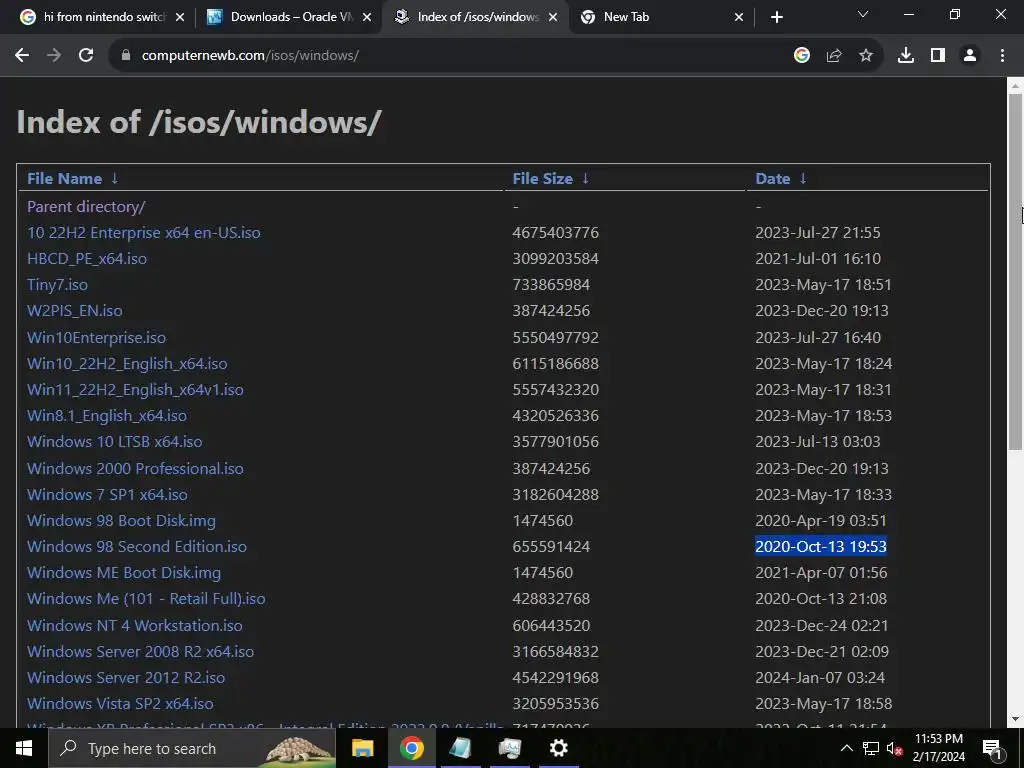The height and width of the screenshot is (768, 1024).
Task: Close the Downloads – Oracle VM tab
Action: coord(367,17)
